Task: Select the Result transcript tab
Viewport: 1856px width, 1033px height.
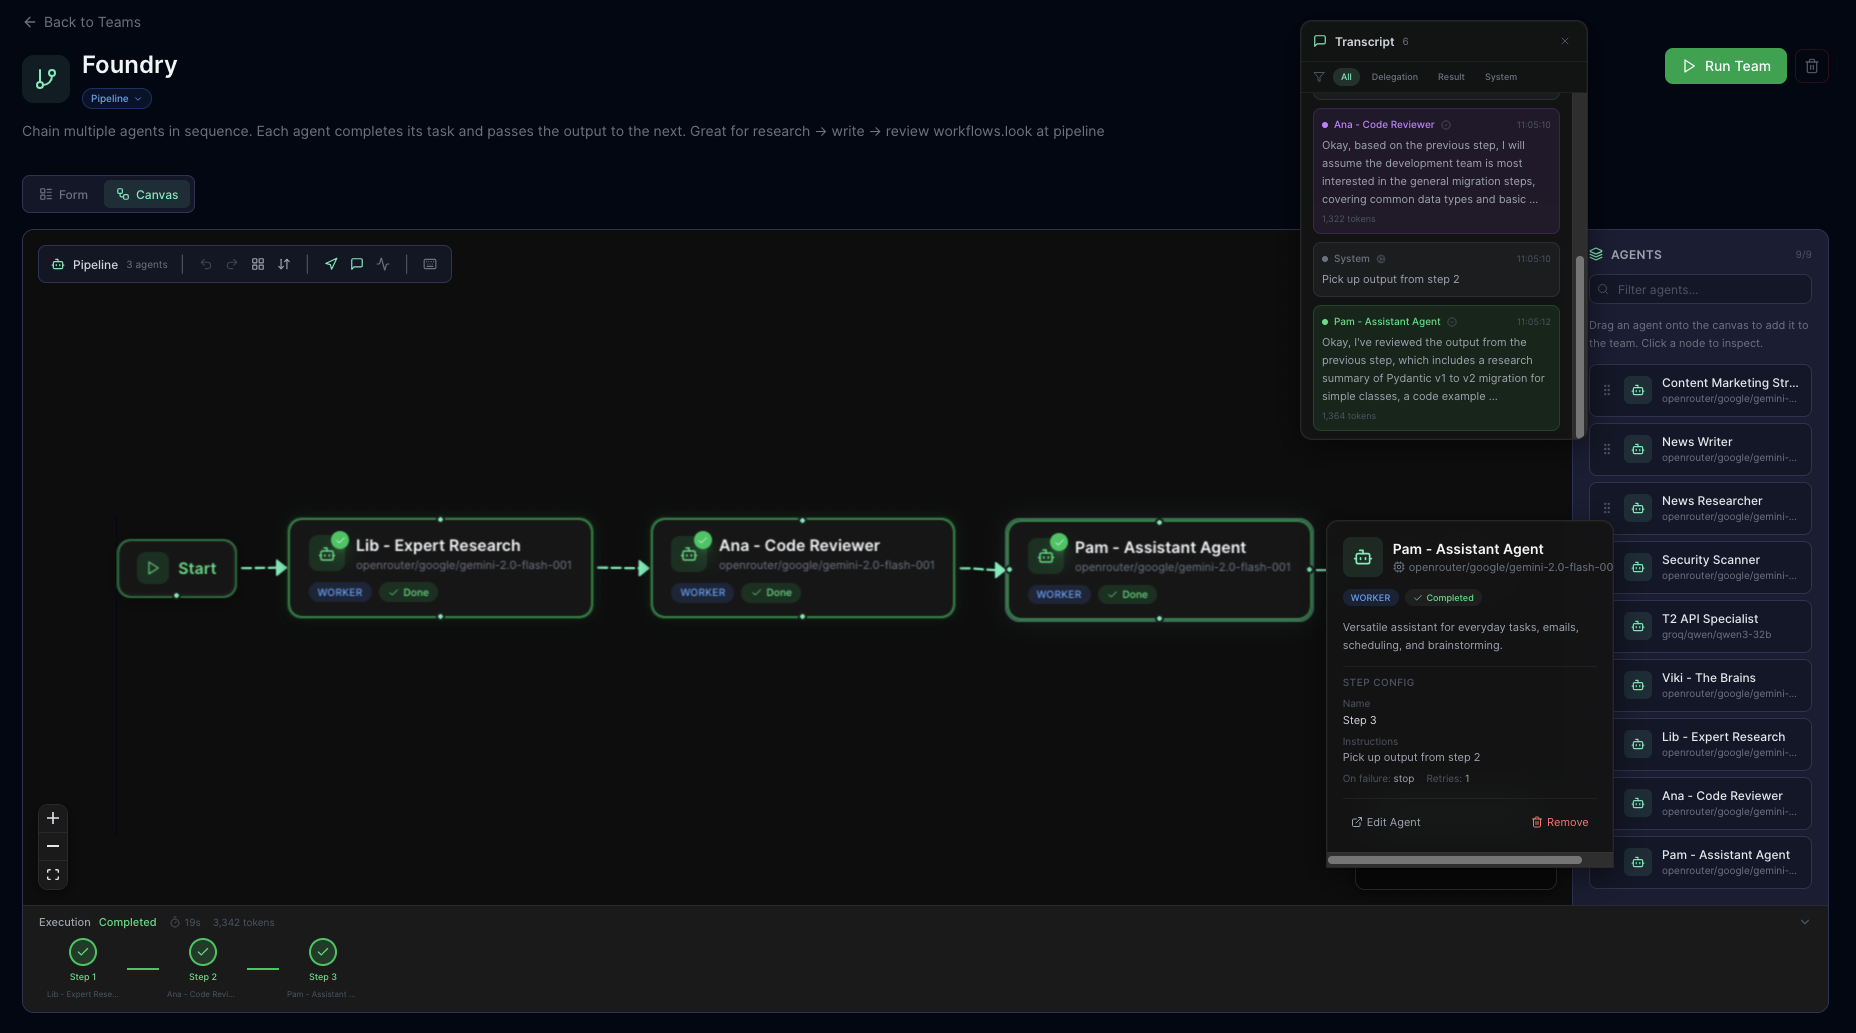Action: coord(1450,77)
